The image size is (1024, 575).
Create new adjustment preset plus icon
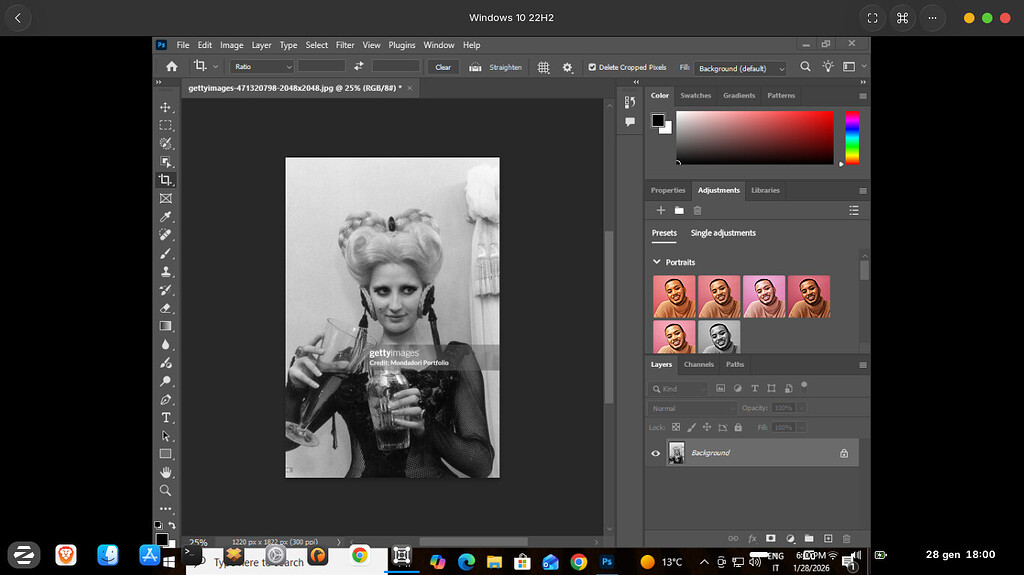tap(661, 210)
